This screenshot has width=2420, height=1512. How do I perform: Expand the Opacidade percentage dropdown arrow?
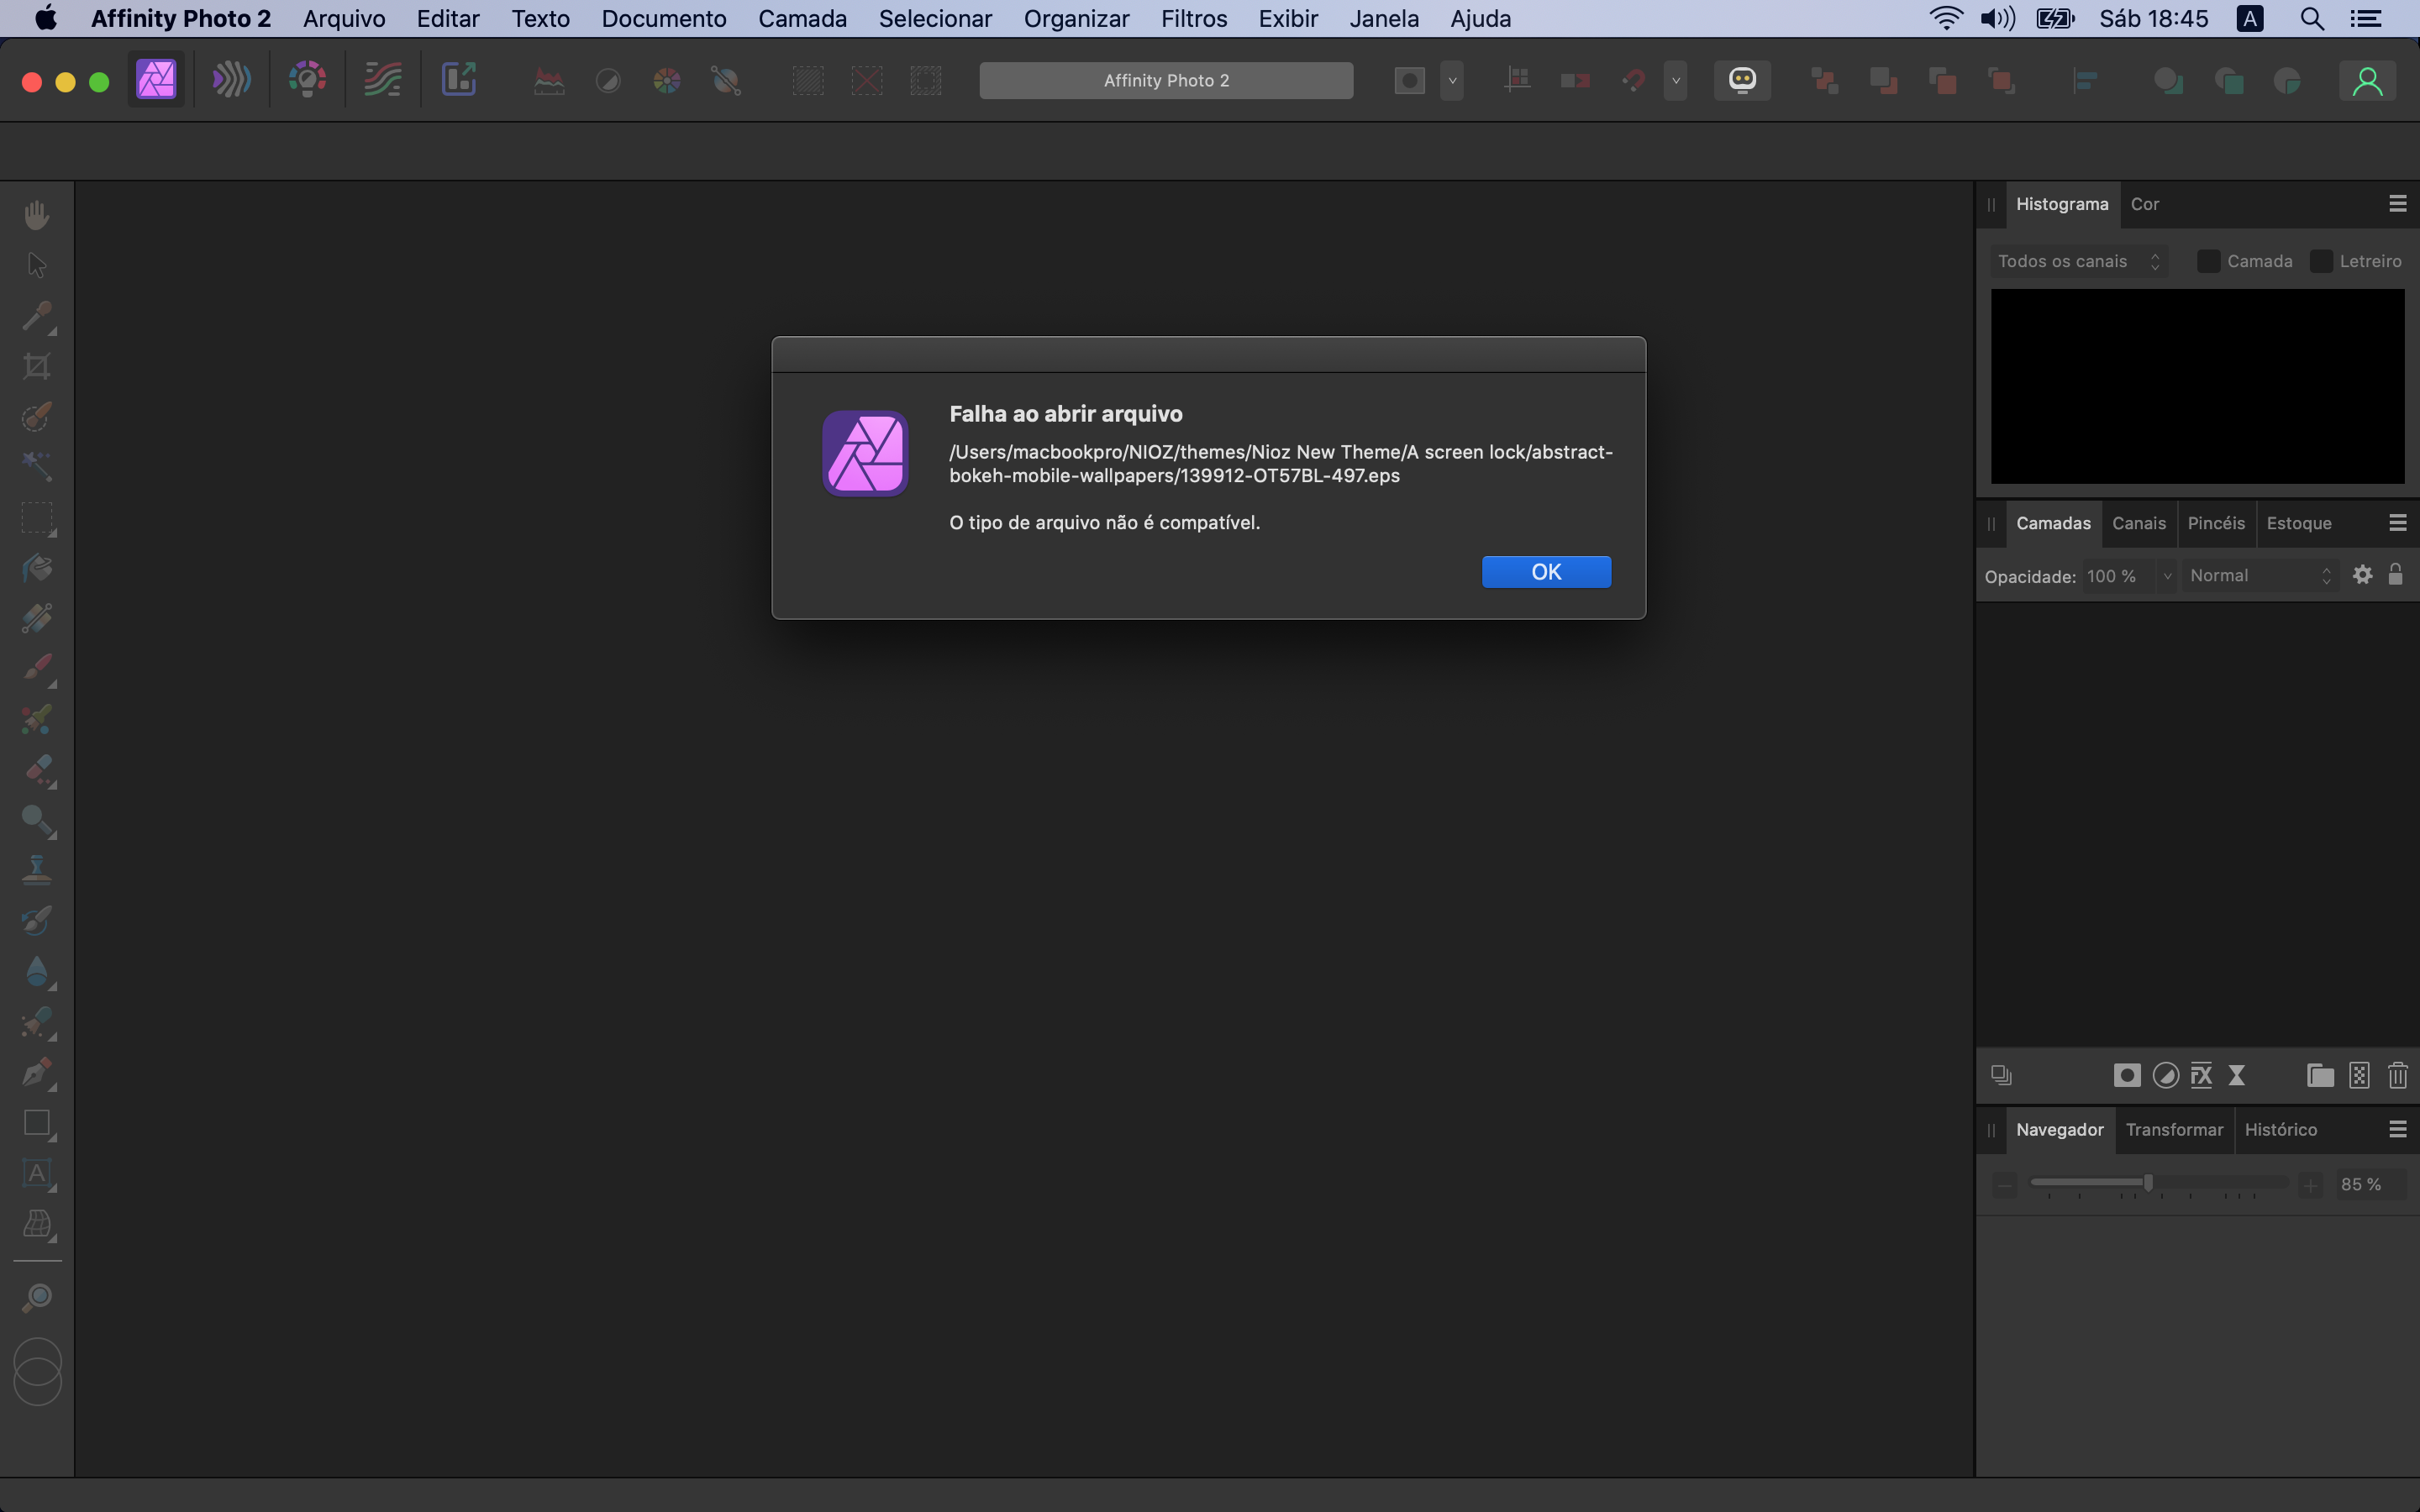pos(2166,576)
